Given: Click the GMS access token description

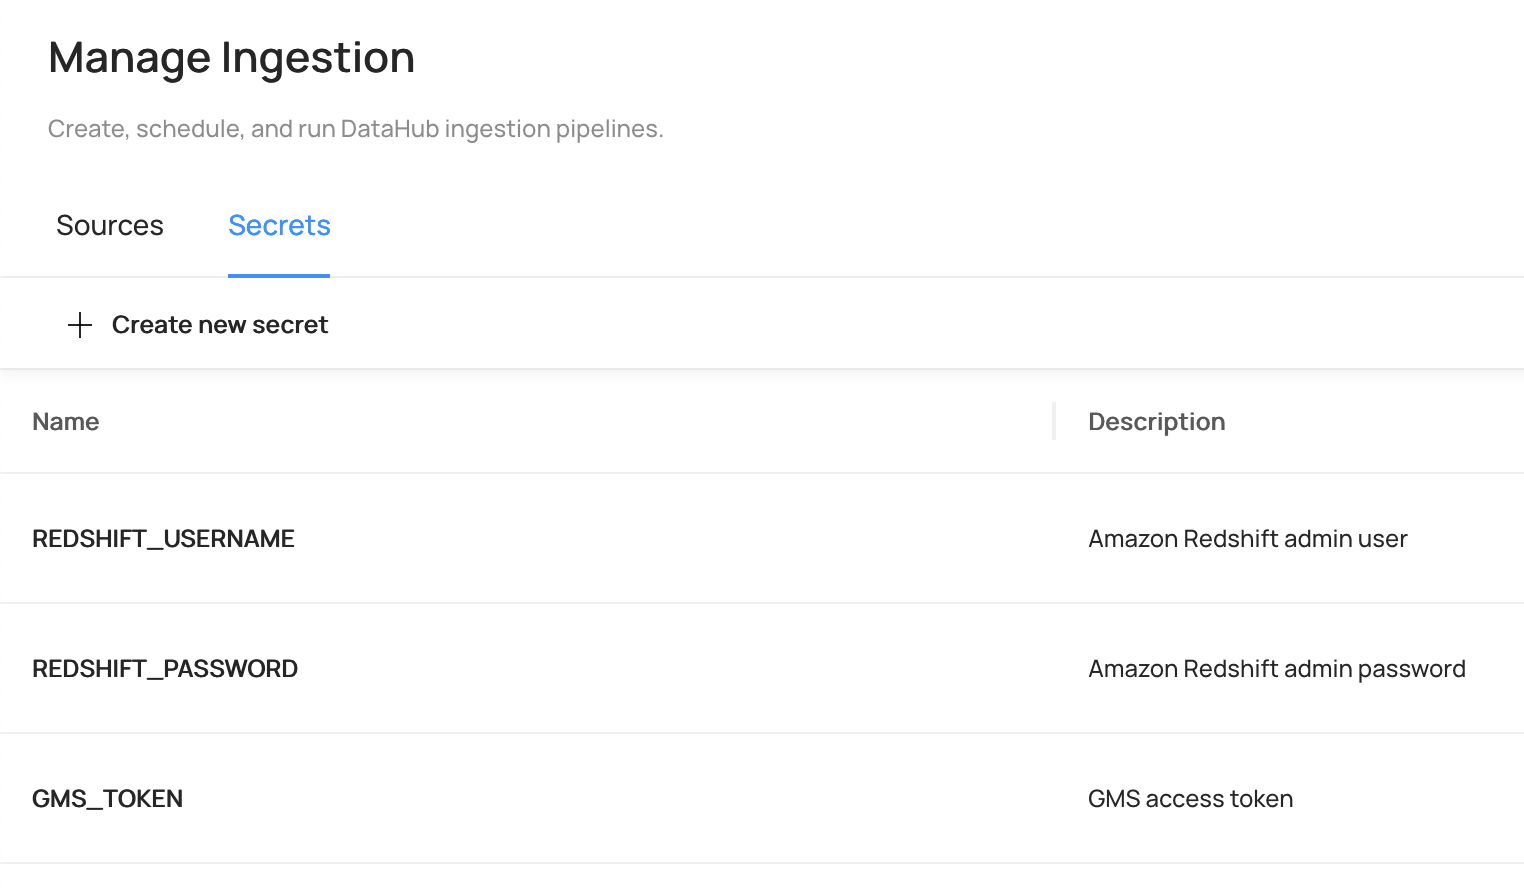Looking at the screenshot, I should tap(1190, 799).
